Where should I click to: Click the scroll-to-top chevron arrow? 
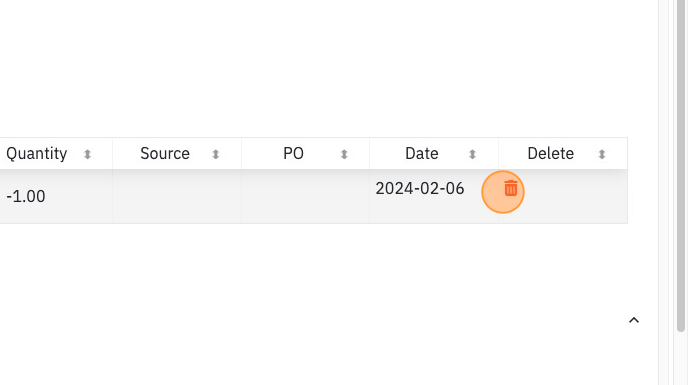634,320
